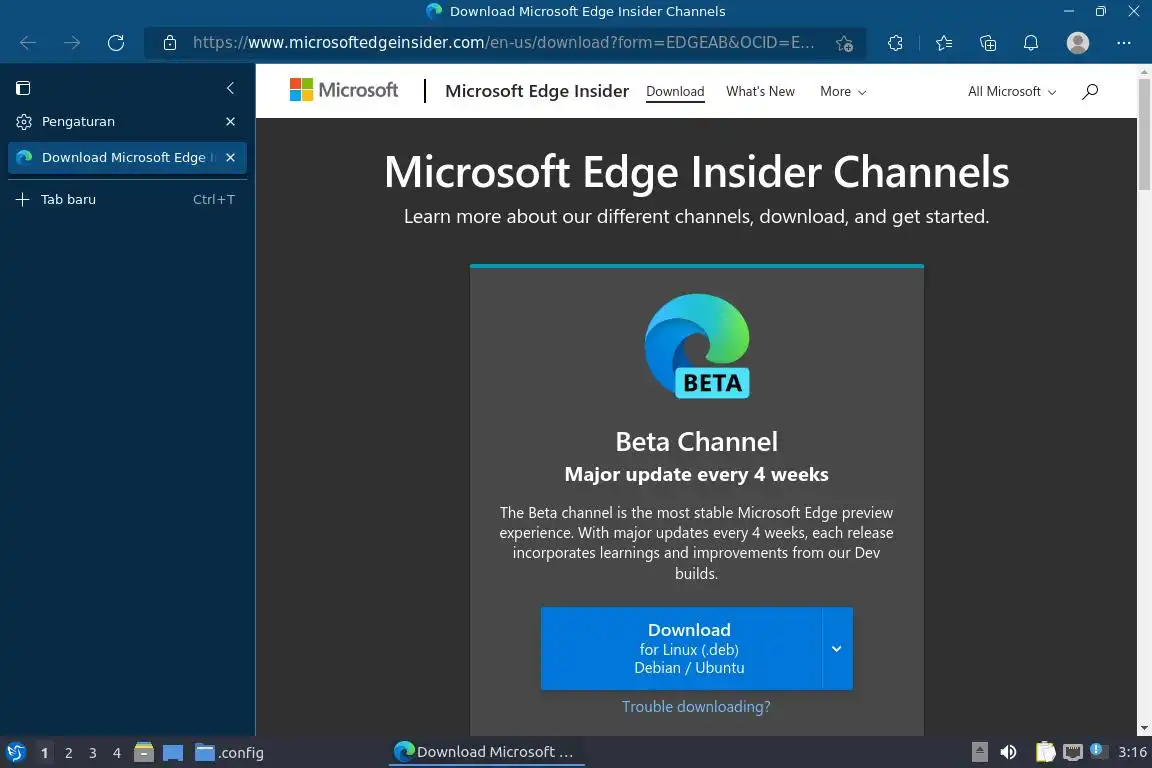This screenshot has width=1152, height=768.
Task: Expand the More dropdown
Action: [843, 91]
